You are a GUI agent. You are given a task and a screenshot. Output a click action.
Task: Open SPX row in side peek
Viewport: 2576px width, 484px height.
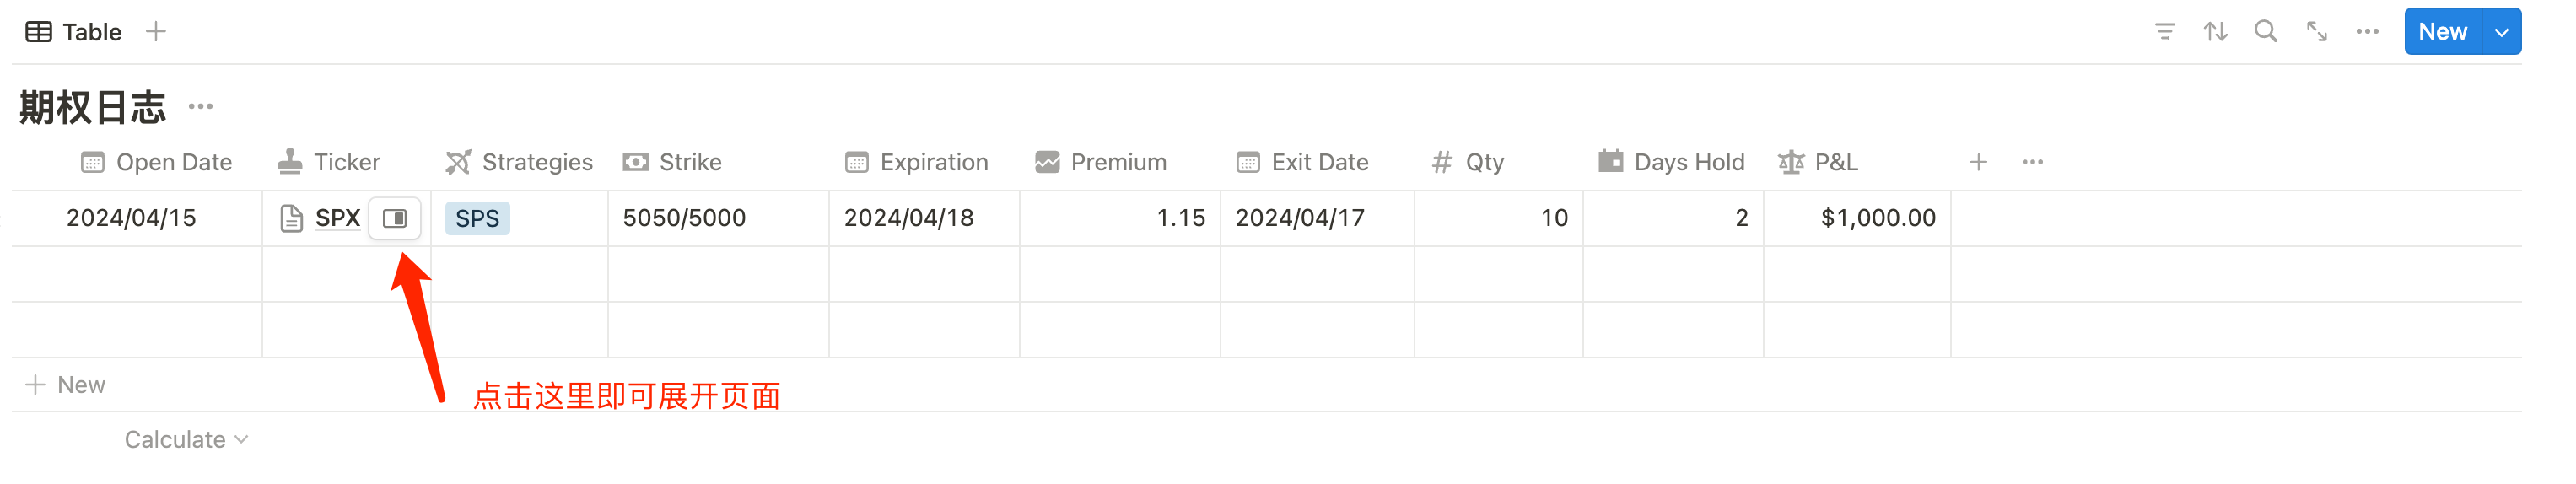tap(395, 218)
